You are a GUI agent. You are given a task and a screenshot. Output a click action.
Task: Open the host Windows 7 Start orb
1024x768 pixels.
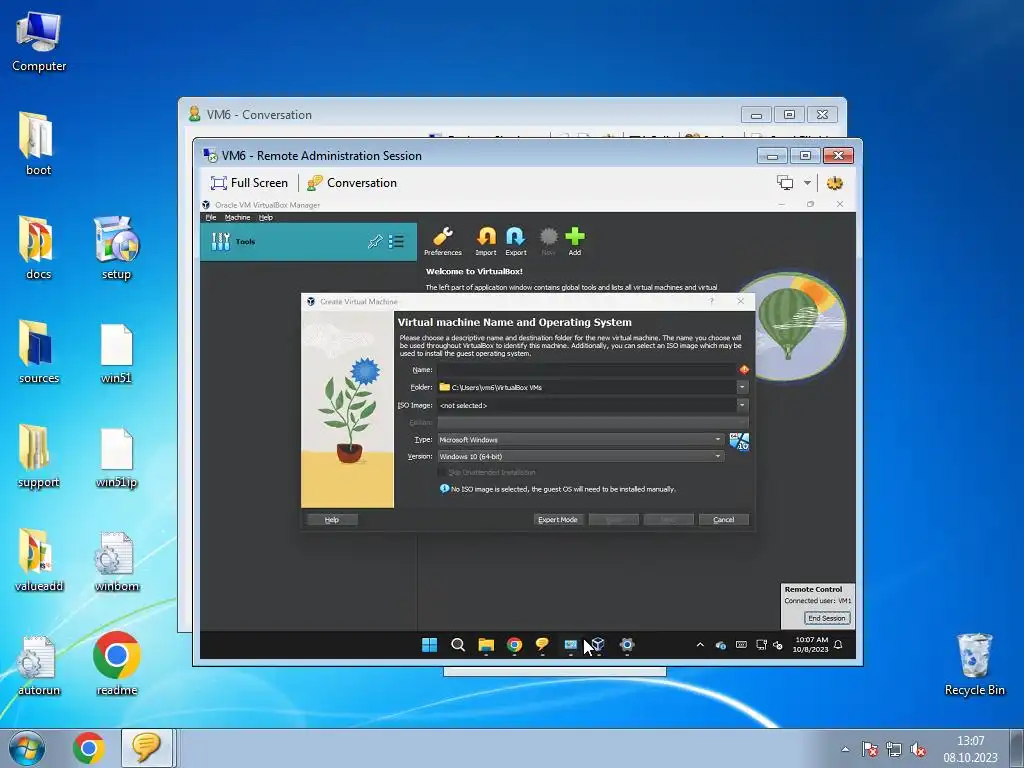coord(27,748)
